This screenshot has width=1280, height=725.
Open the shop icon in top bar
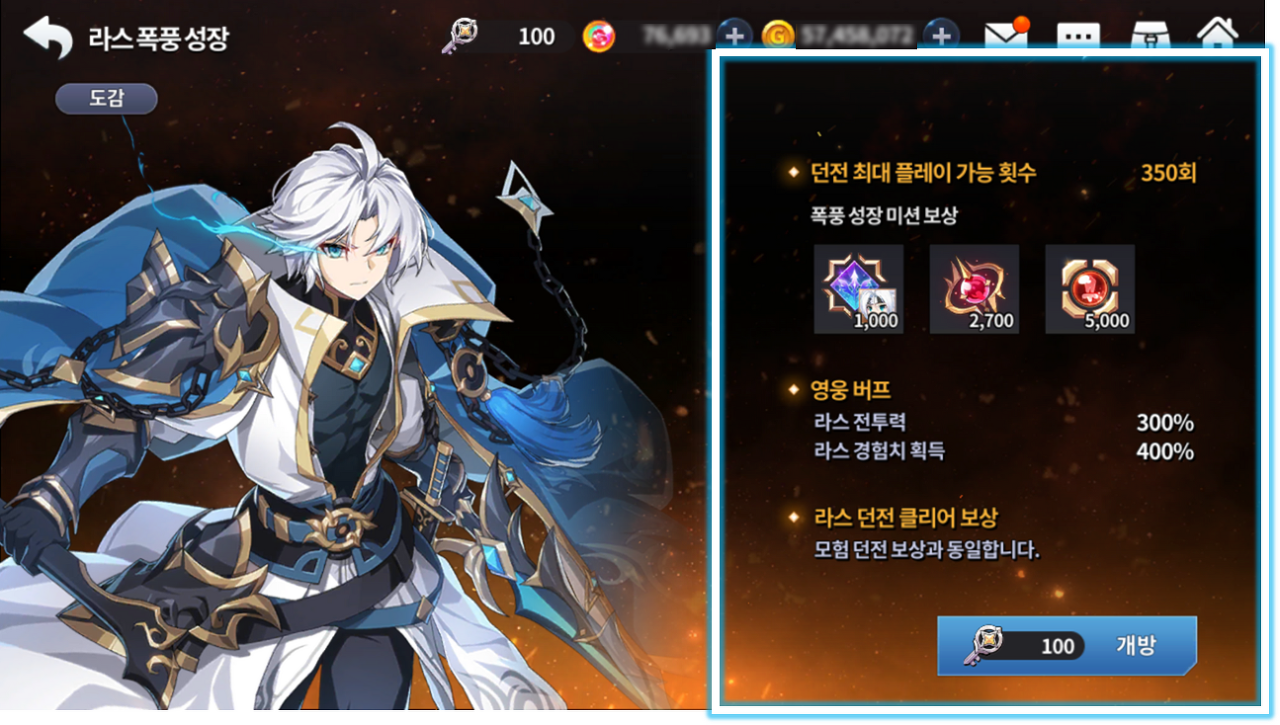[1150, 36]
